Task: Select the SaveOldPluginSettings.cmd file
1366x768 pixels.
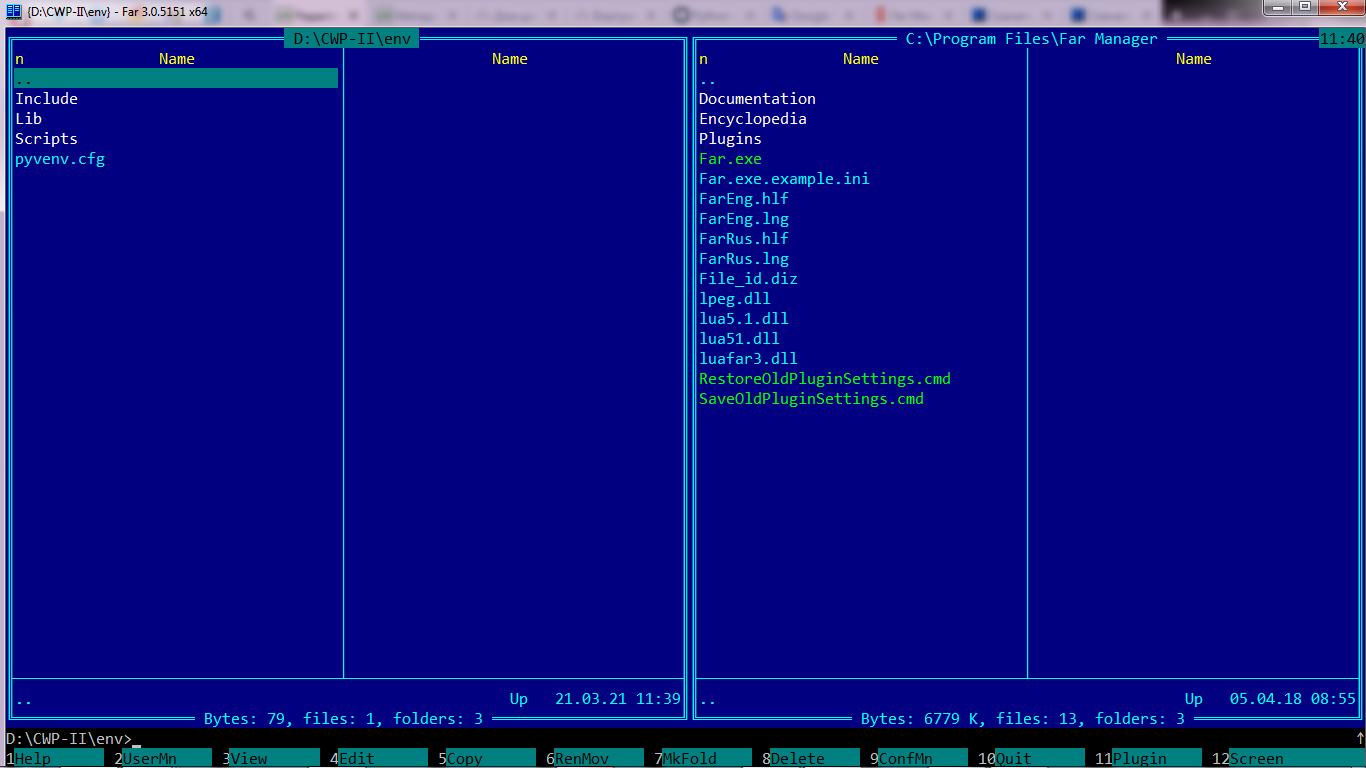Action: coord(811,399)
